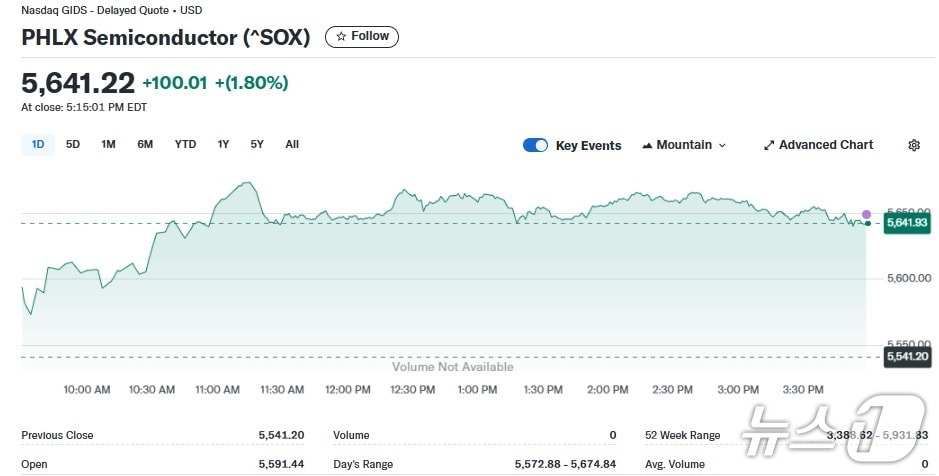Click the expand arrows icon beside Advanced Chart
The image size is (939, 476).
(x=769, y=145)
